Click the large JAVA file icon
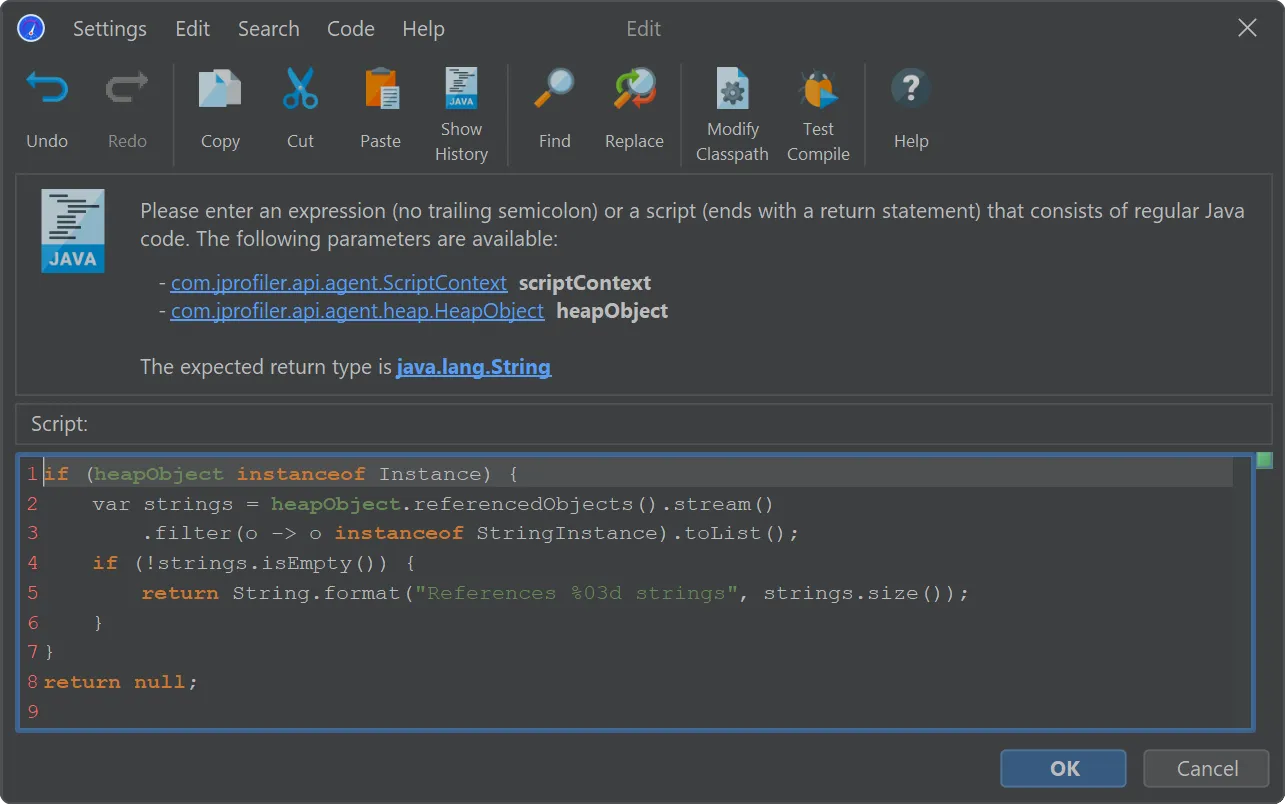The image size is (1285, 804). coord(73,231)
